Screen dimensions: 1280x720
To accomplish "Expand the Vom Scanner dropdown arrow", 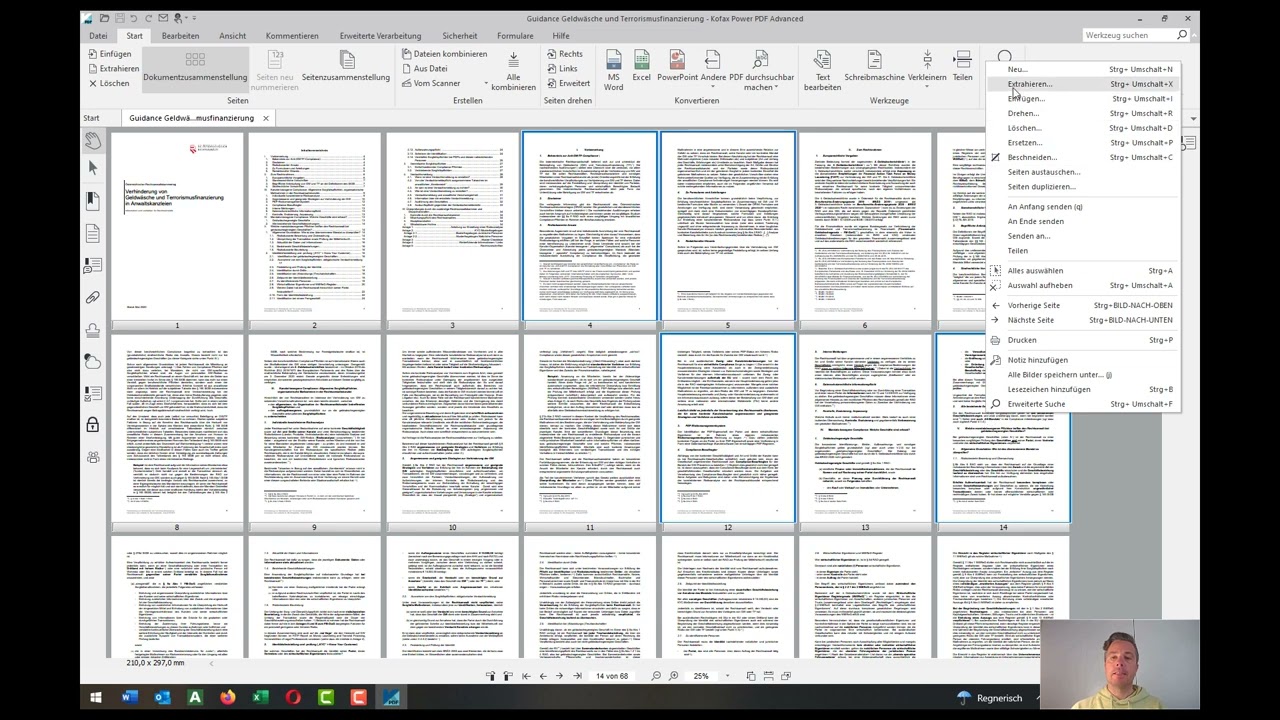I will [486, 83].
